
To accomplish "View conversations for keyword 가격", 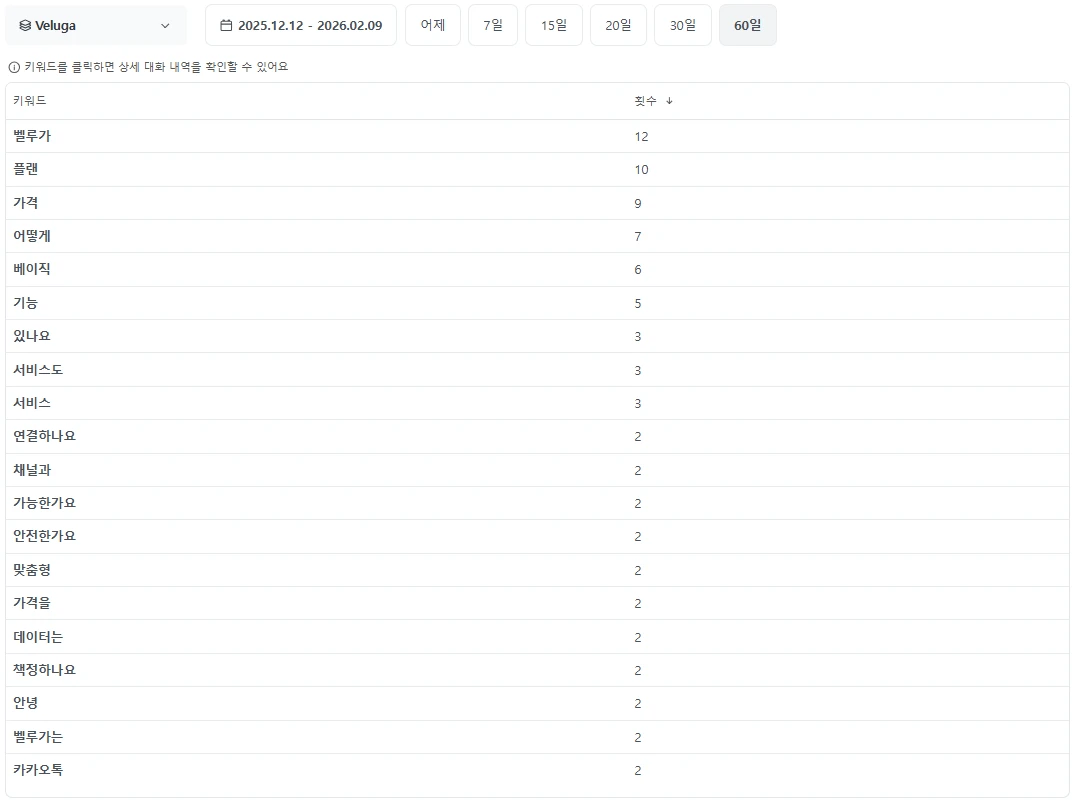I will pos(26,203).
